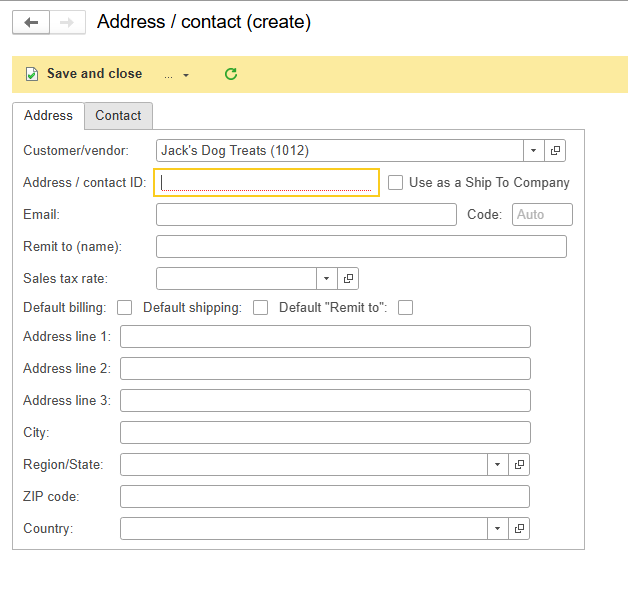The height and width of the screenshot is (598, 628).
Task: Expand the Customer/vendor dropdown list
Action: tap(533, 151)
